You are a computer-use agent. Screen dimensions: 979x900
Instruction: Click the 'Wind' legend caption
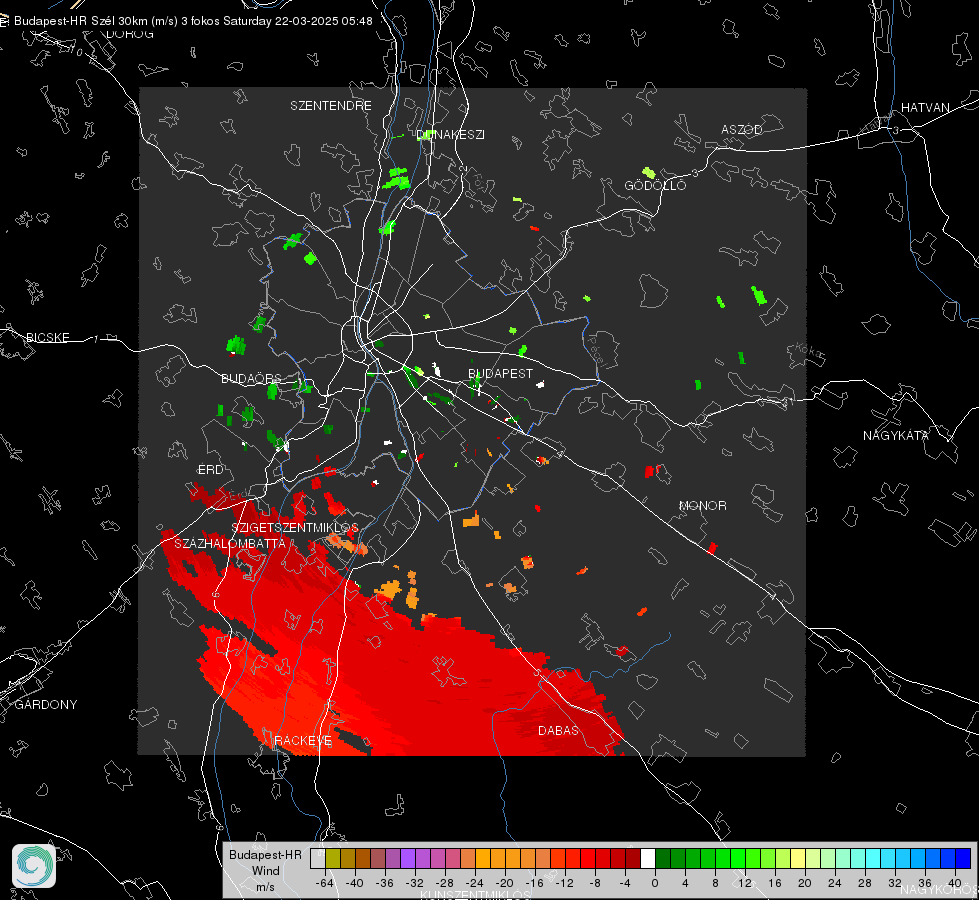click(265, 871)
